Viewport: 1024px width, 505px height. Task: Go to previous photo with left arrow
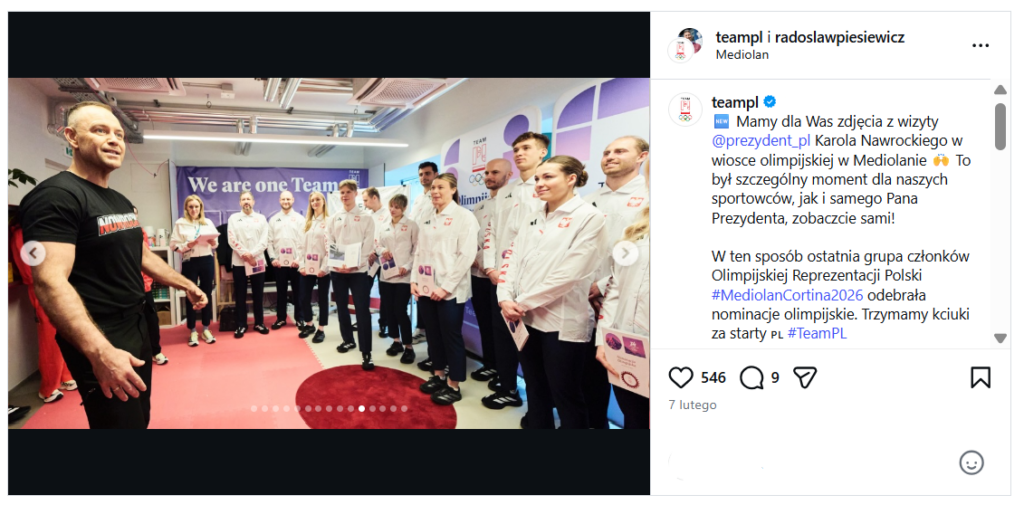(33, 253)
